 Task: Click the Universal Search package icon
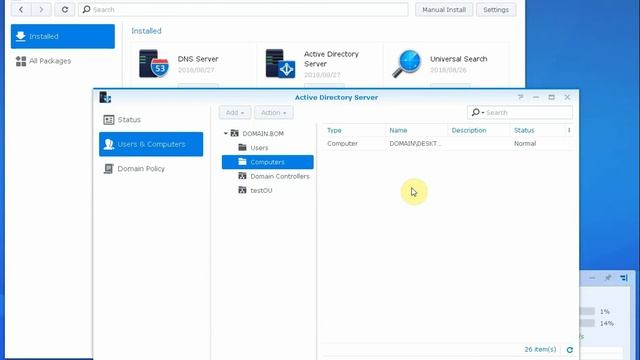(407, 64)
